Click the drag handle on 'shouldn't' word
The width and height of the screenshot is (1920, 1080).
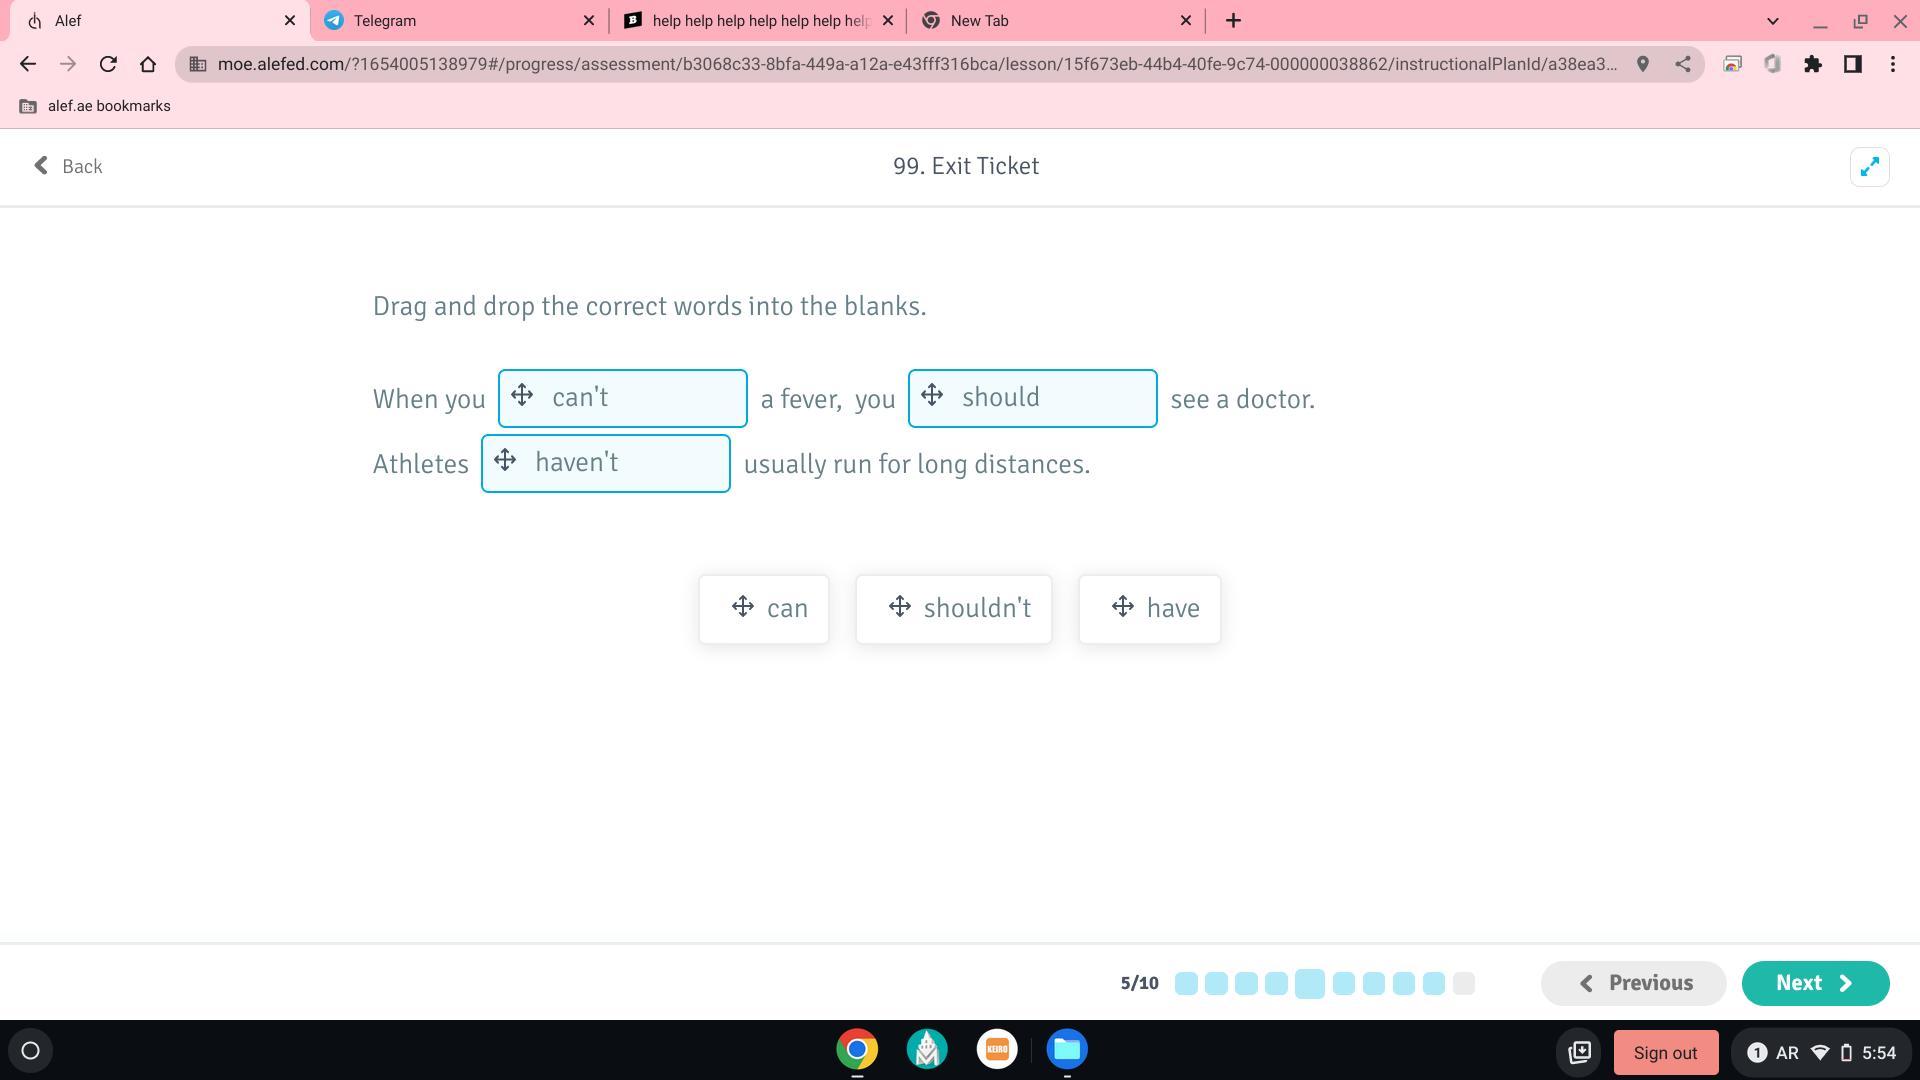899,607
